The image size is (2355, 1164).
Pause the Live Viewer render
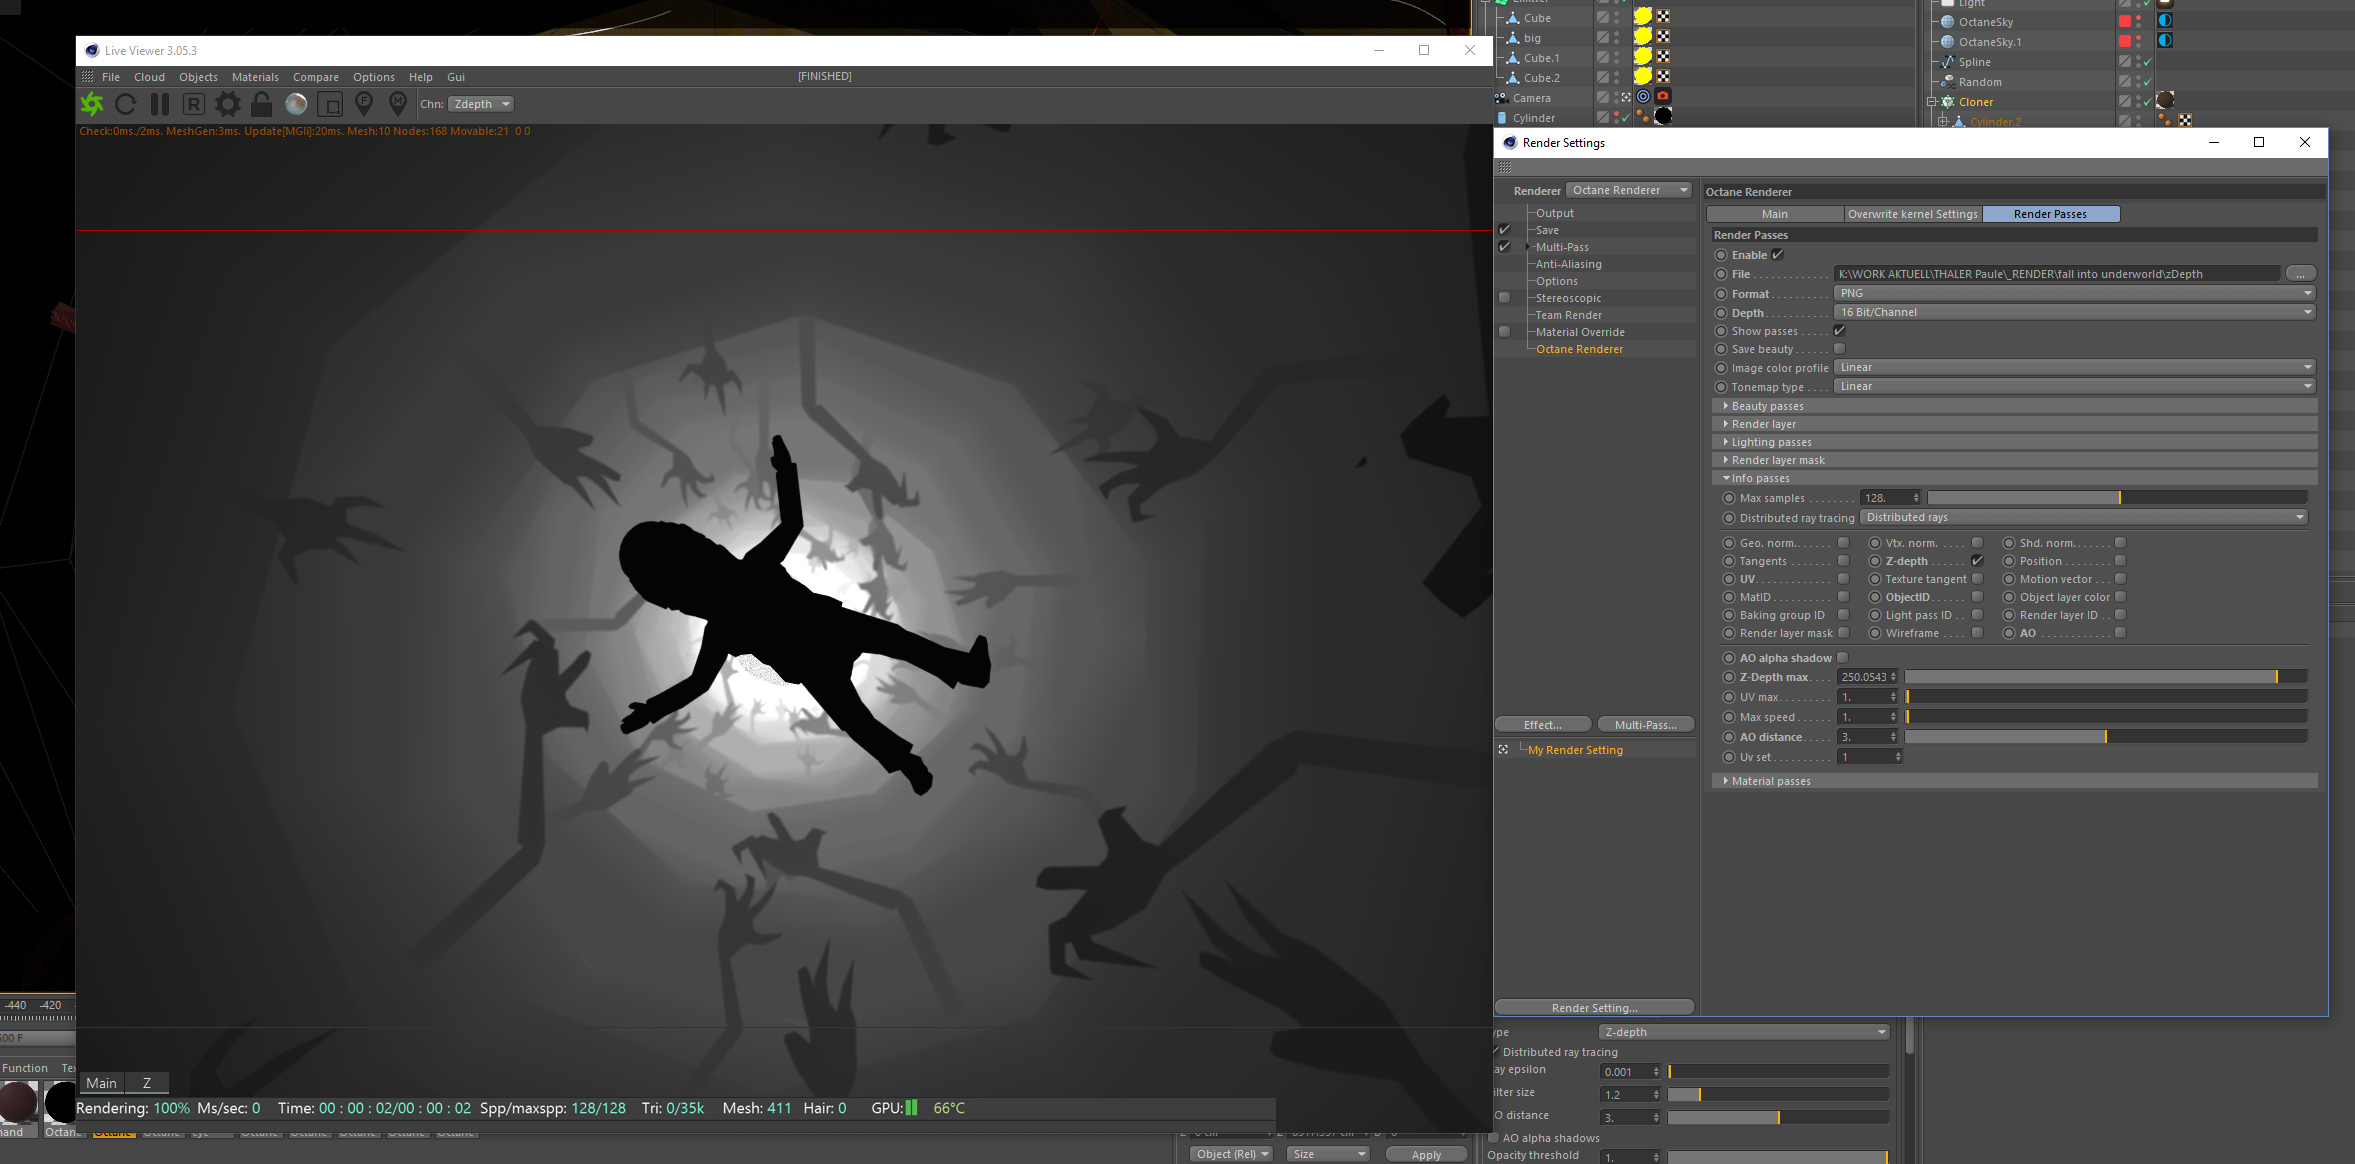160,104
